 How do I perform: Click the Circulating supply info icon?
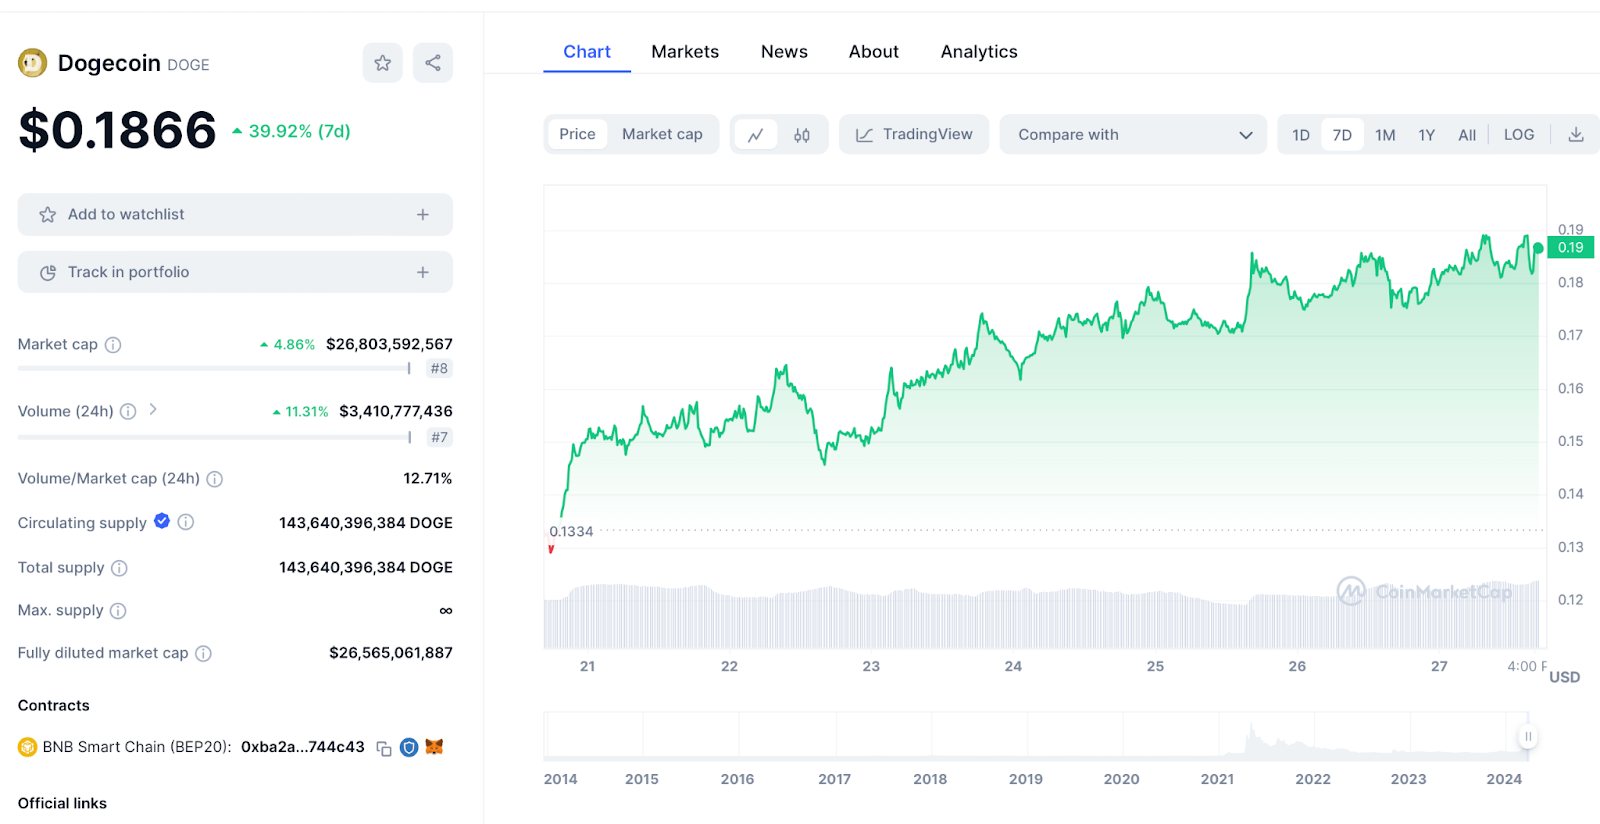(x=186, y=522)
